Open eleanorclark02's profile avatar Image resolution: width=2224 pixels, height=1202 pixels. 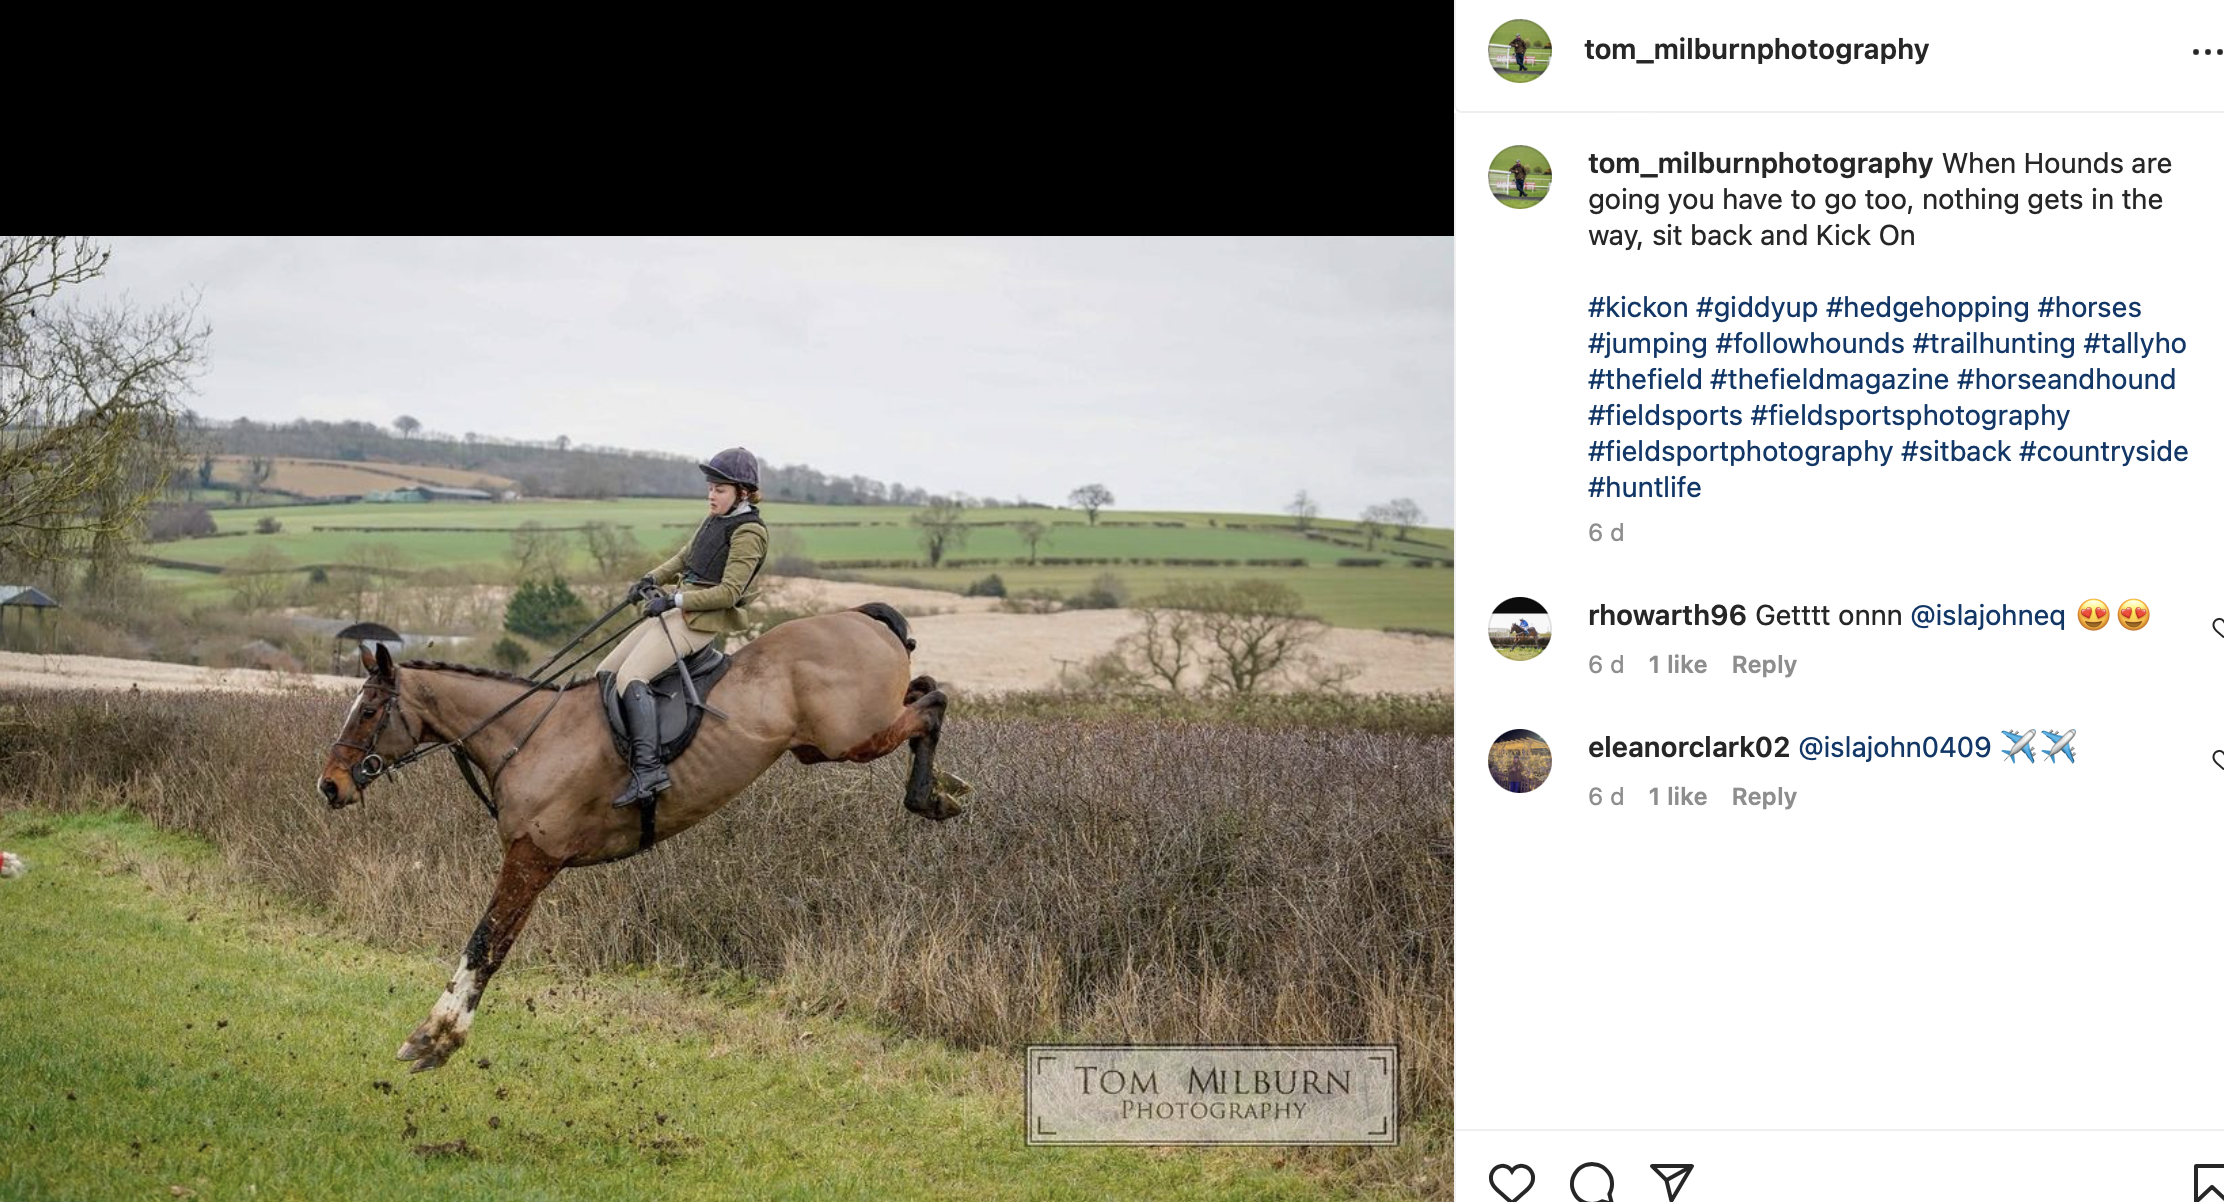pos(1520,761)
